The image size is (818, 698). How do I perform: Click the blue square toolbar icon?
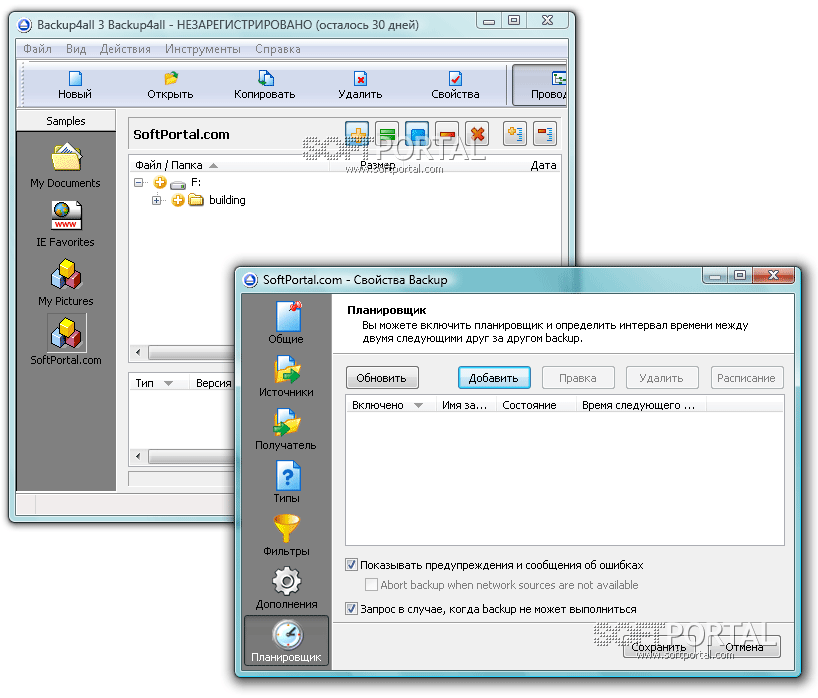417,134
